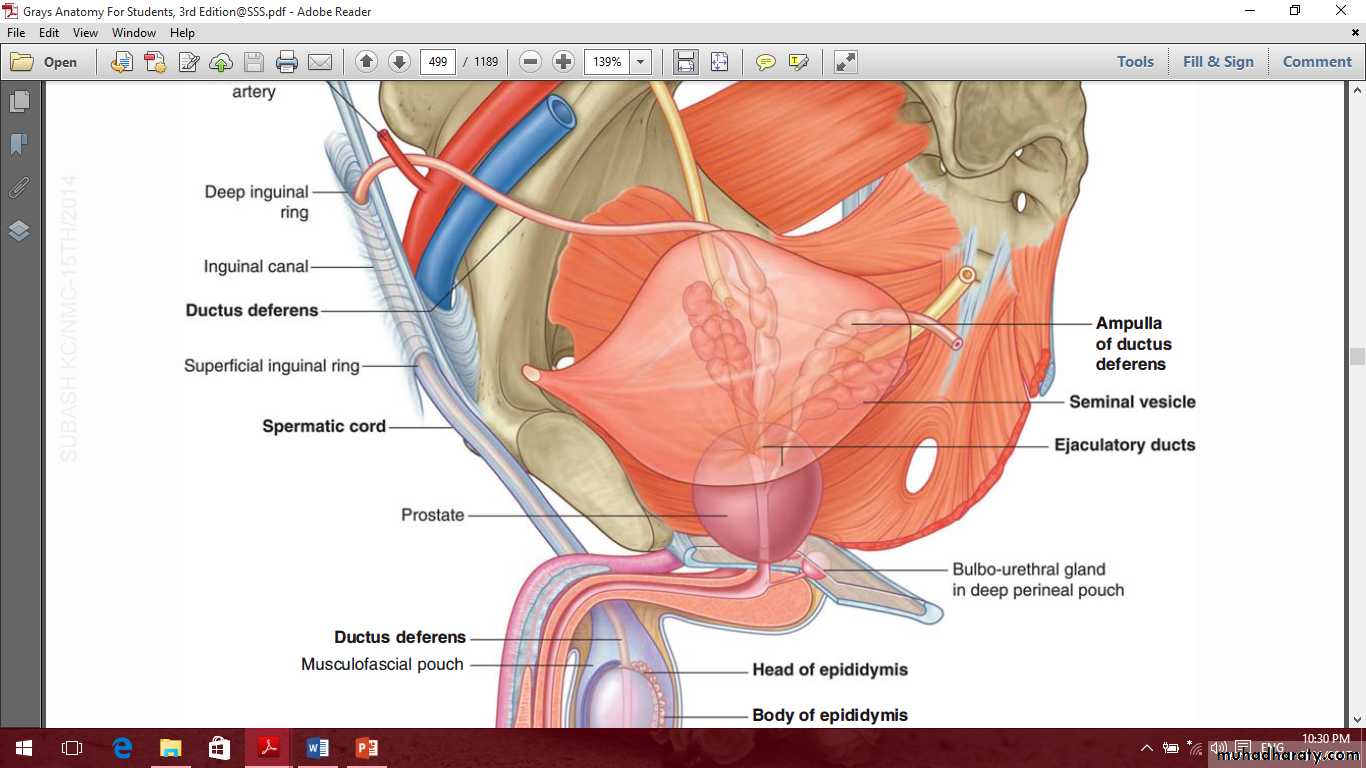
Task: Click the Print file icon
Action: coord(287,62)
